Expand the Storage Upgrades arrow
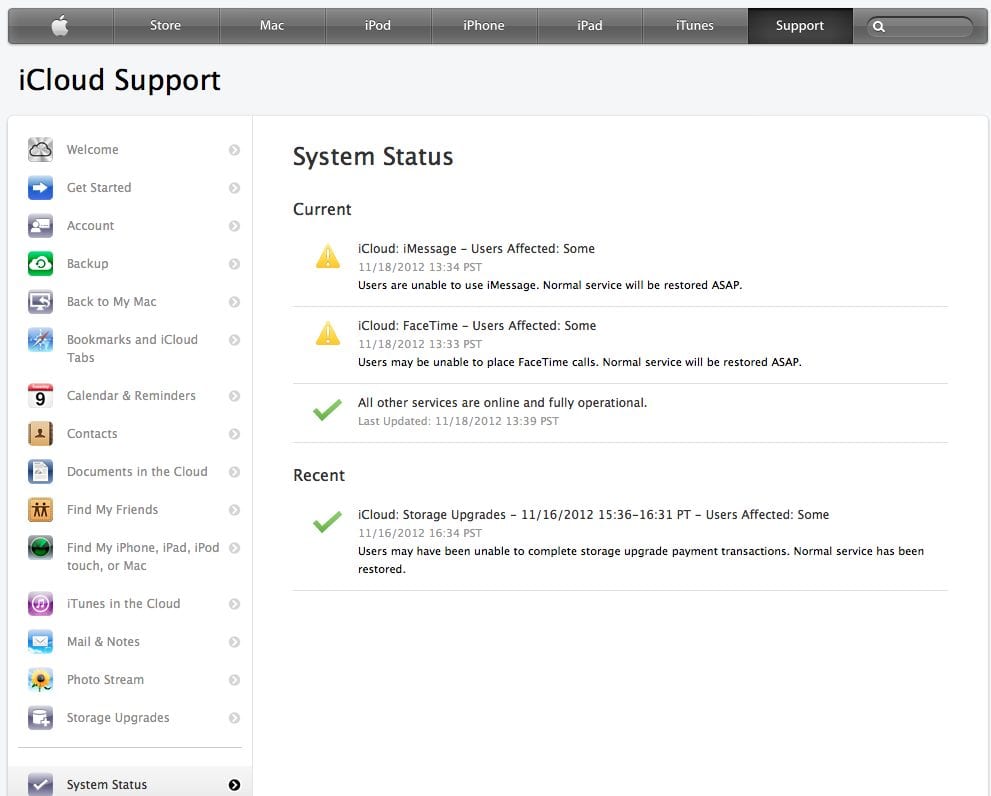Screen dimensions: 991x796 (234, 718)
